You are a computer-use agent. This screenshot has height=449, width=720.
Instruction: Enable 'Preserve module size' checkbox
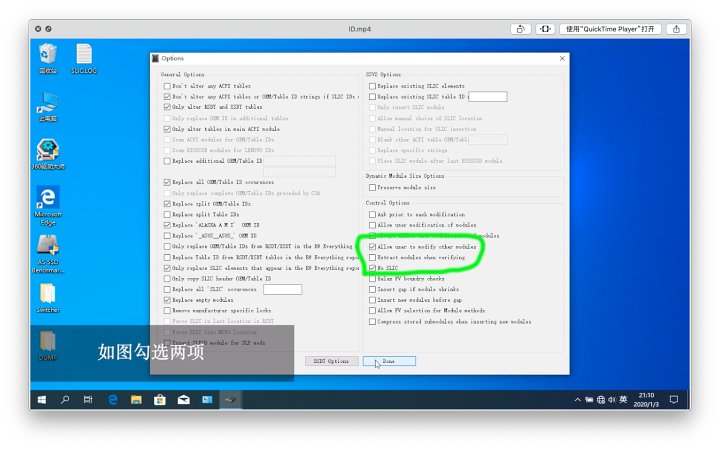pos(373,187)
